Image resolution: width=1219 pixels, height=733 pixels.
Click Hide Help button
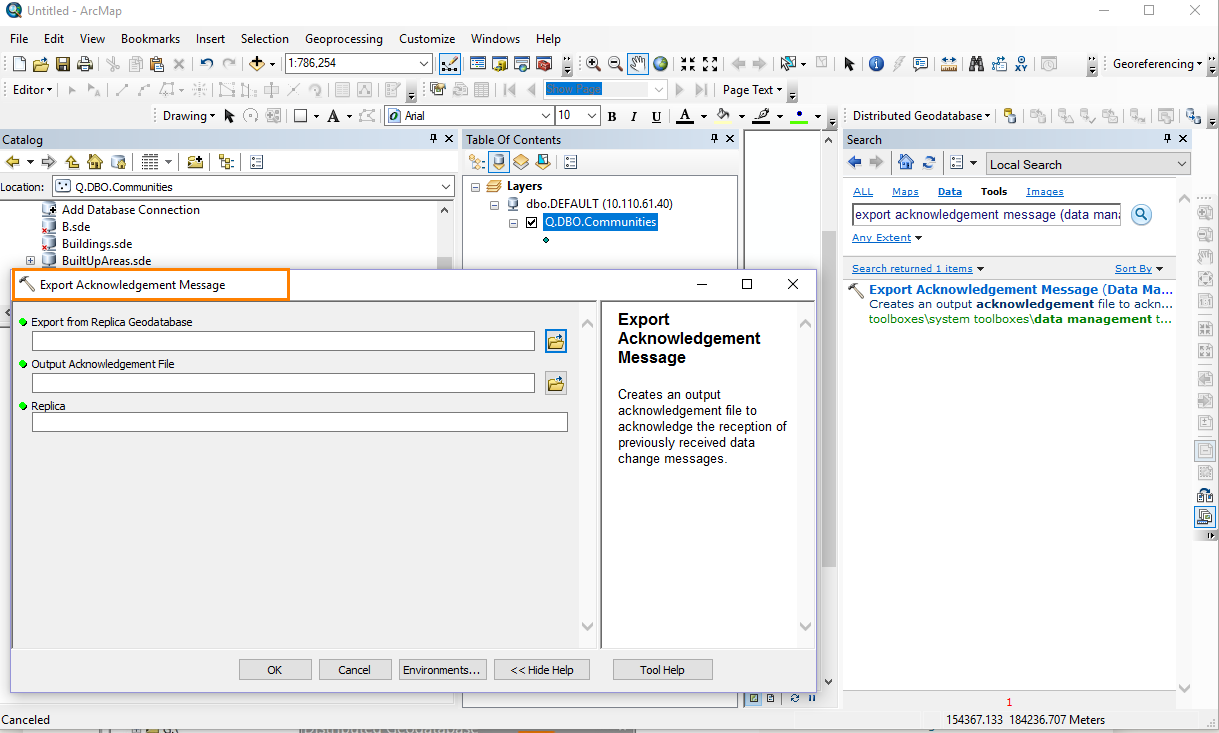tap(541, 670)
